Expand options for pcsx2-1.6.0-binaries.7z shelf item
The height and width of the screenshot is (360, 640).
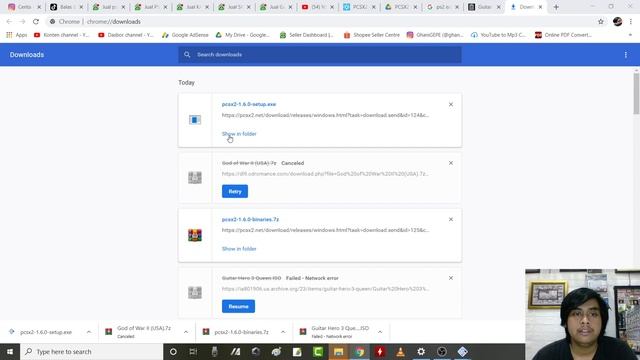click(x=283, y=332)
